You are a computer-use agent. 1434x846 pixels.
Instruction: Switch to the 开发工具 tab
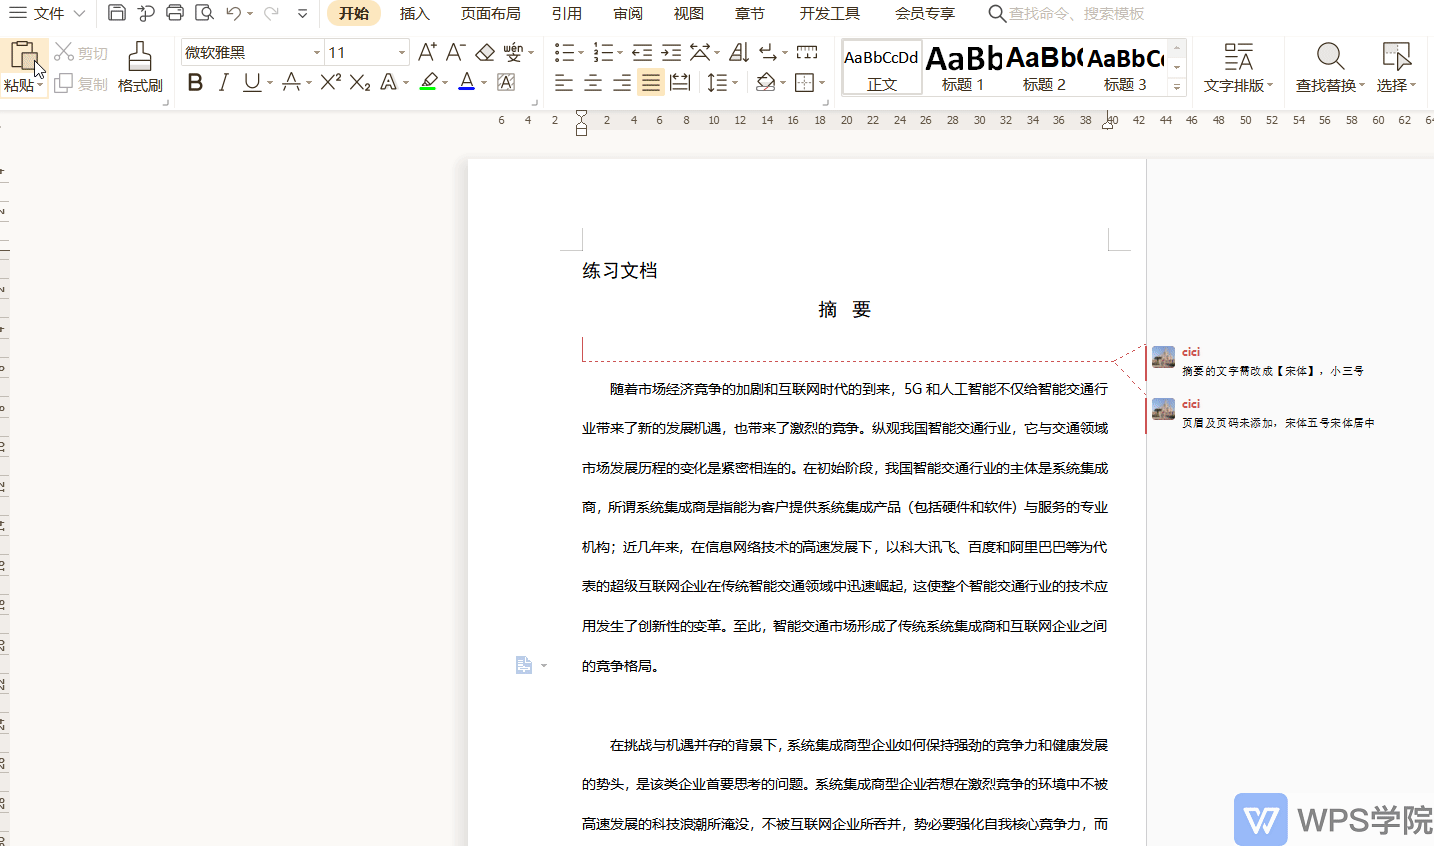click(x=829, y=13)
